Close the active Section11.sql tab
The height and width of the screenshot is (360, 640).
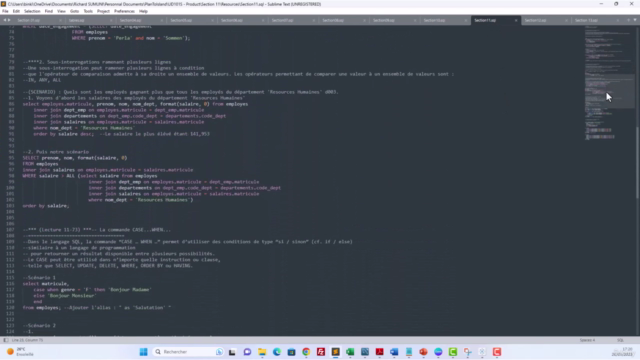pyautogui.click(x=516, y=20)
